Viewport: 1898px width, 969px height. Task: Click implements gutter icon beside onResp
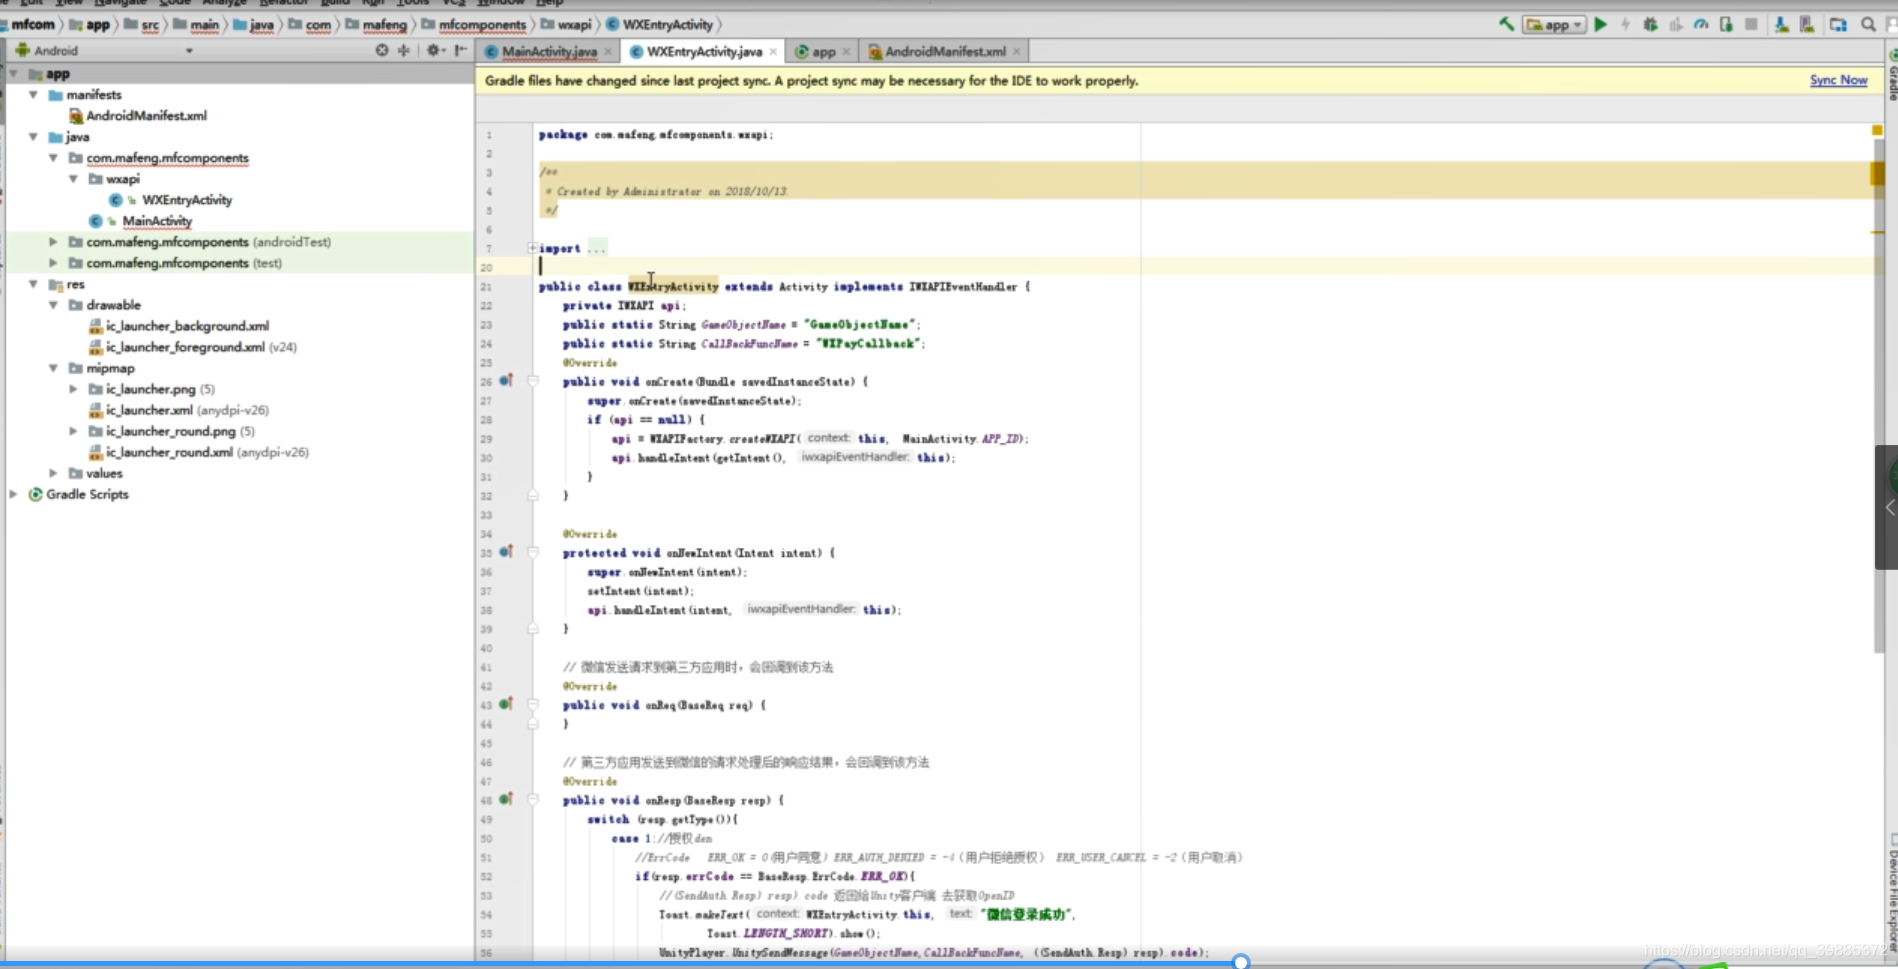click(x=506, y=799)
